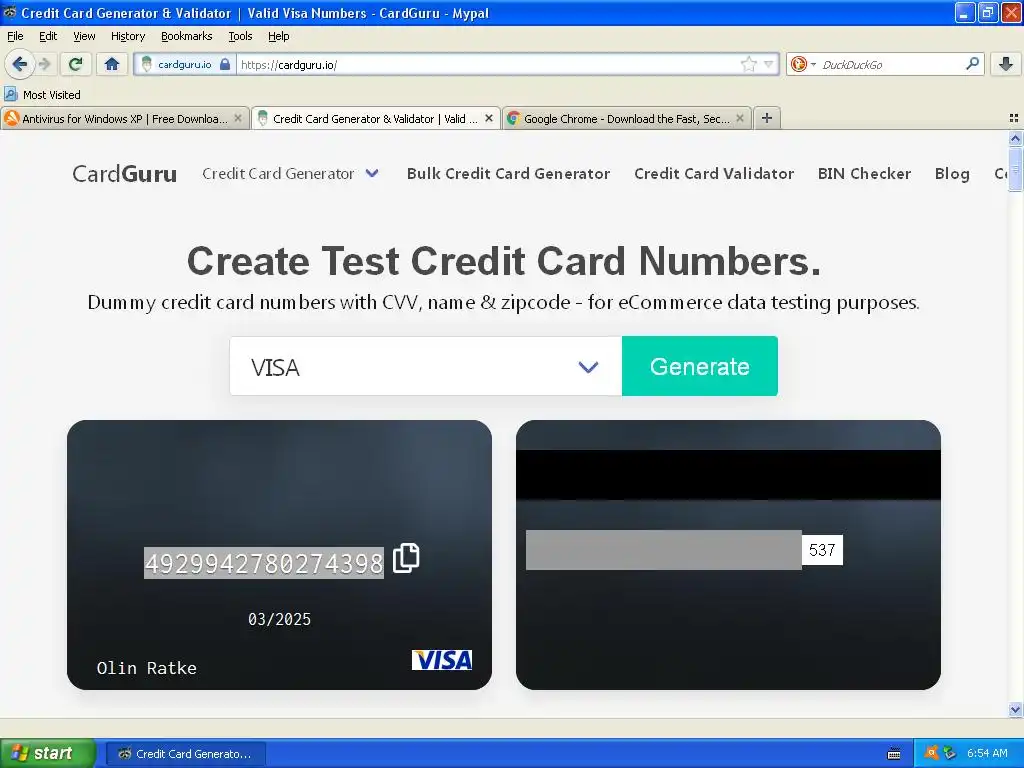Screen dimensions: 1024x768
Task: Open the History menu
Action: [x=128, y=36]
